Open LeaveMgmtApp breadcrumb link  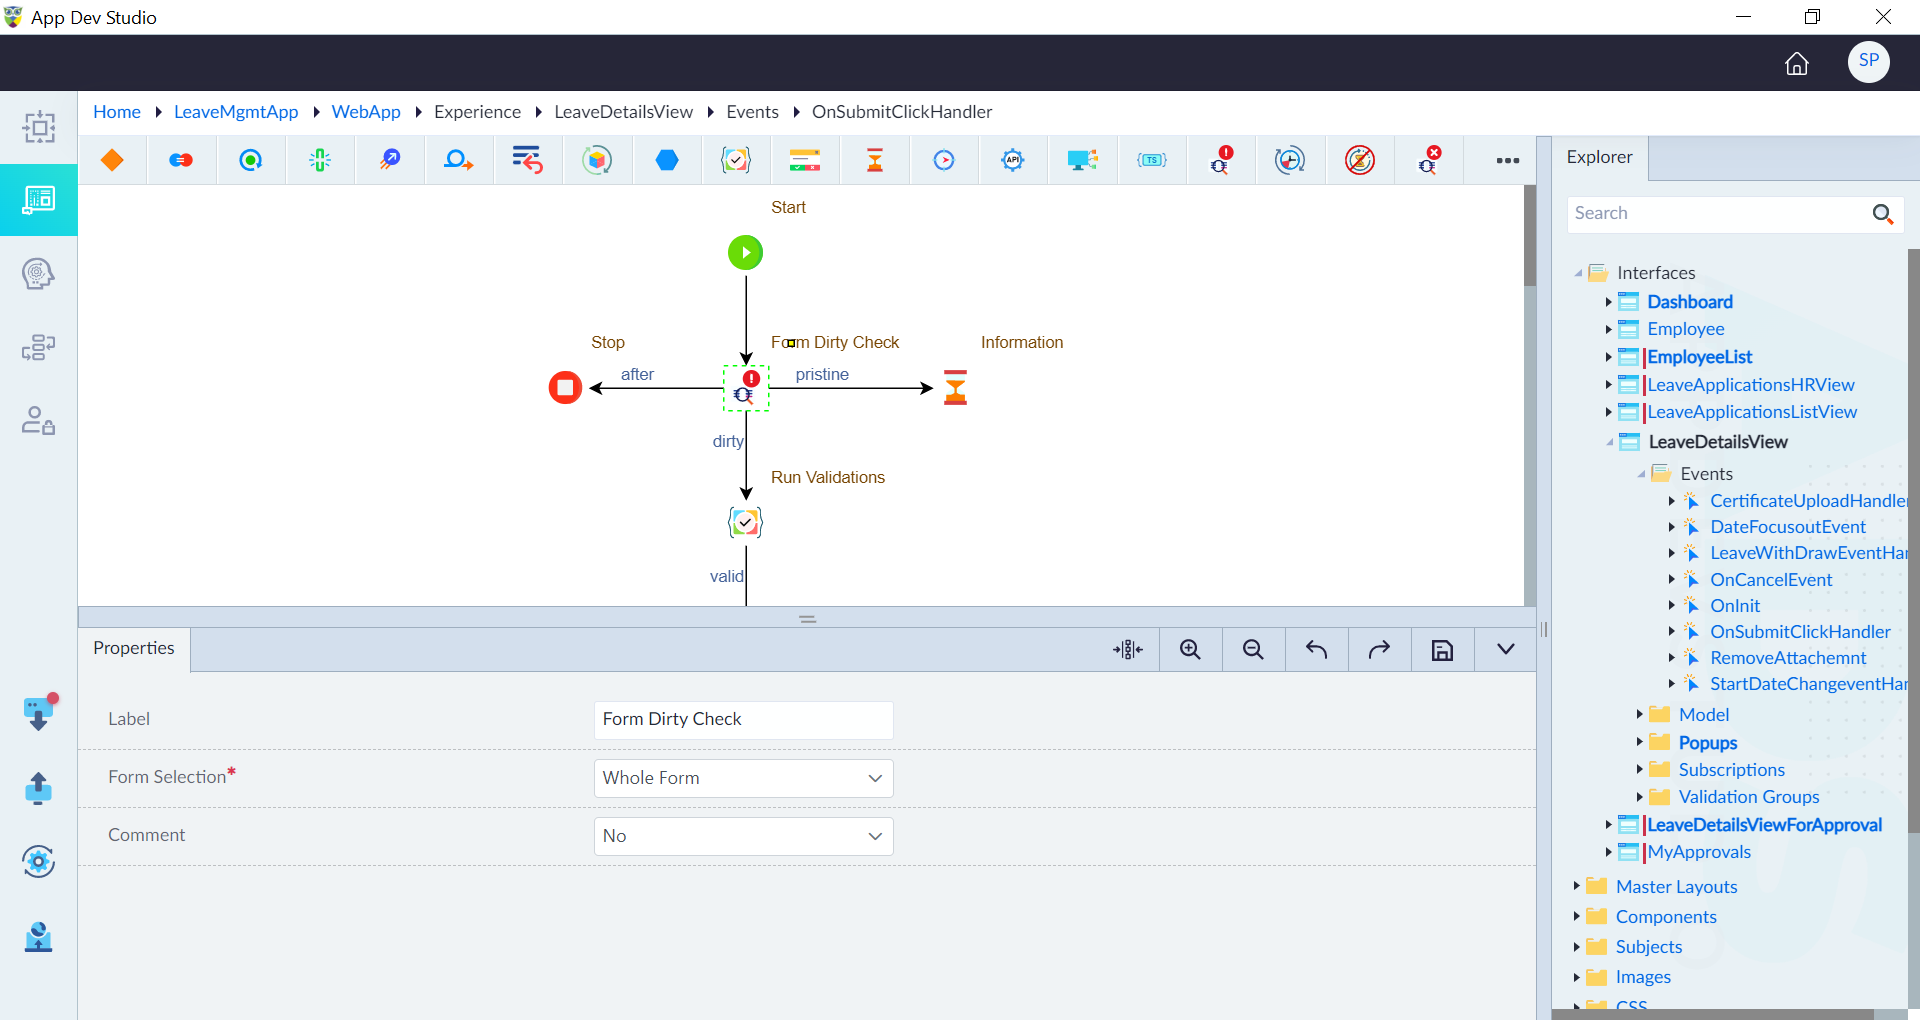[236, 112]
